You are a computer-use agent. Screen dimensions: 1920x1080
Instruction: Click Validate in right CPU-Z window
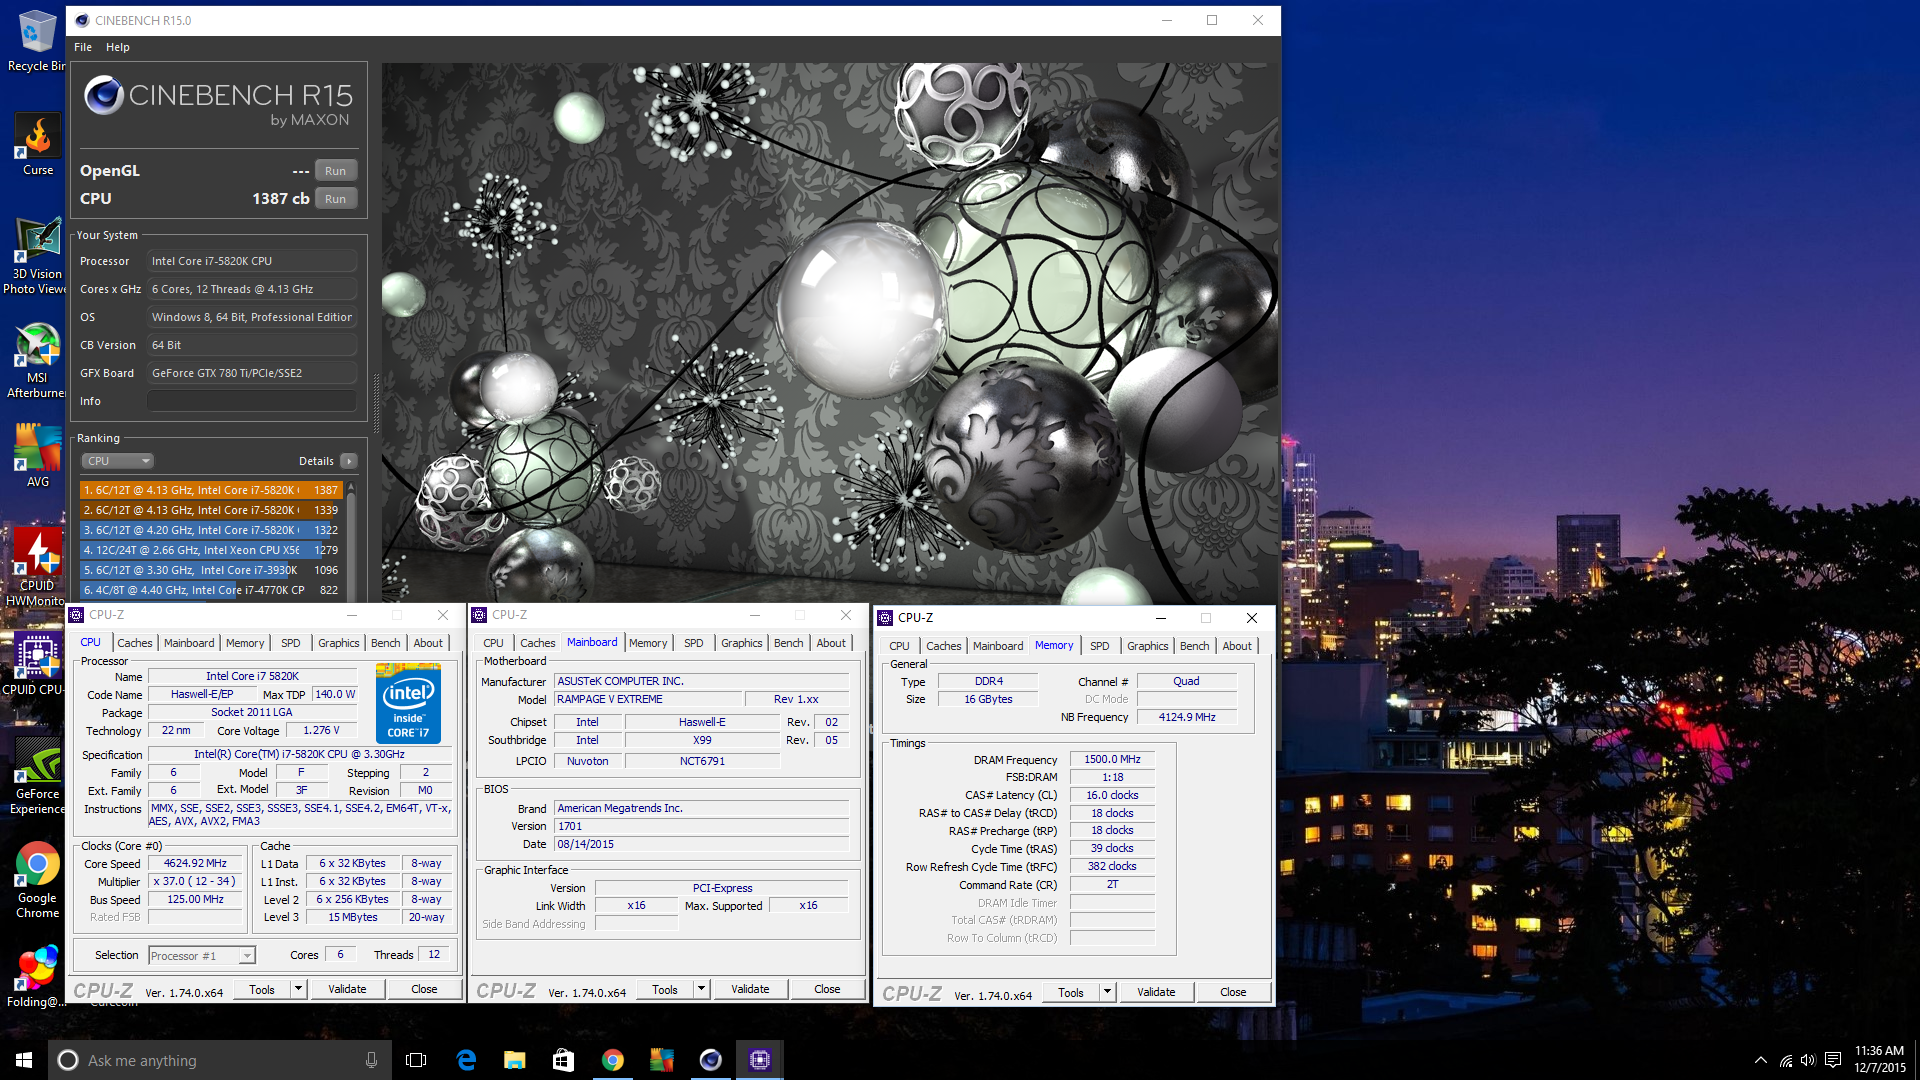(1156, 992)
